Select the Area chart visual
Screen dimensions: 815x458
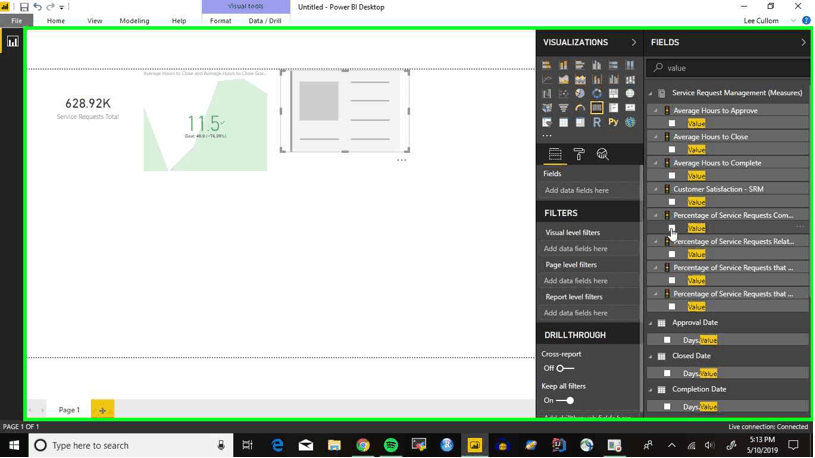(563, 80)
